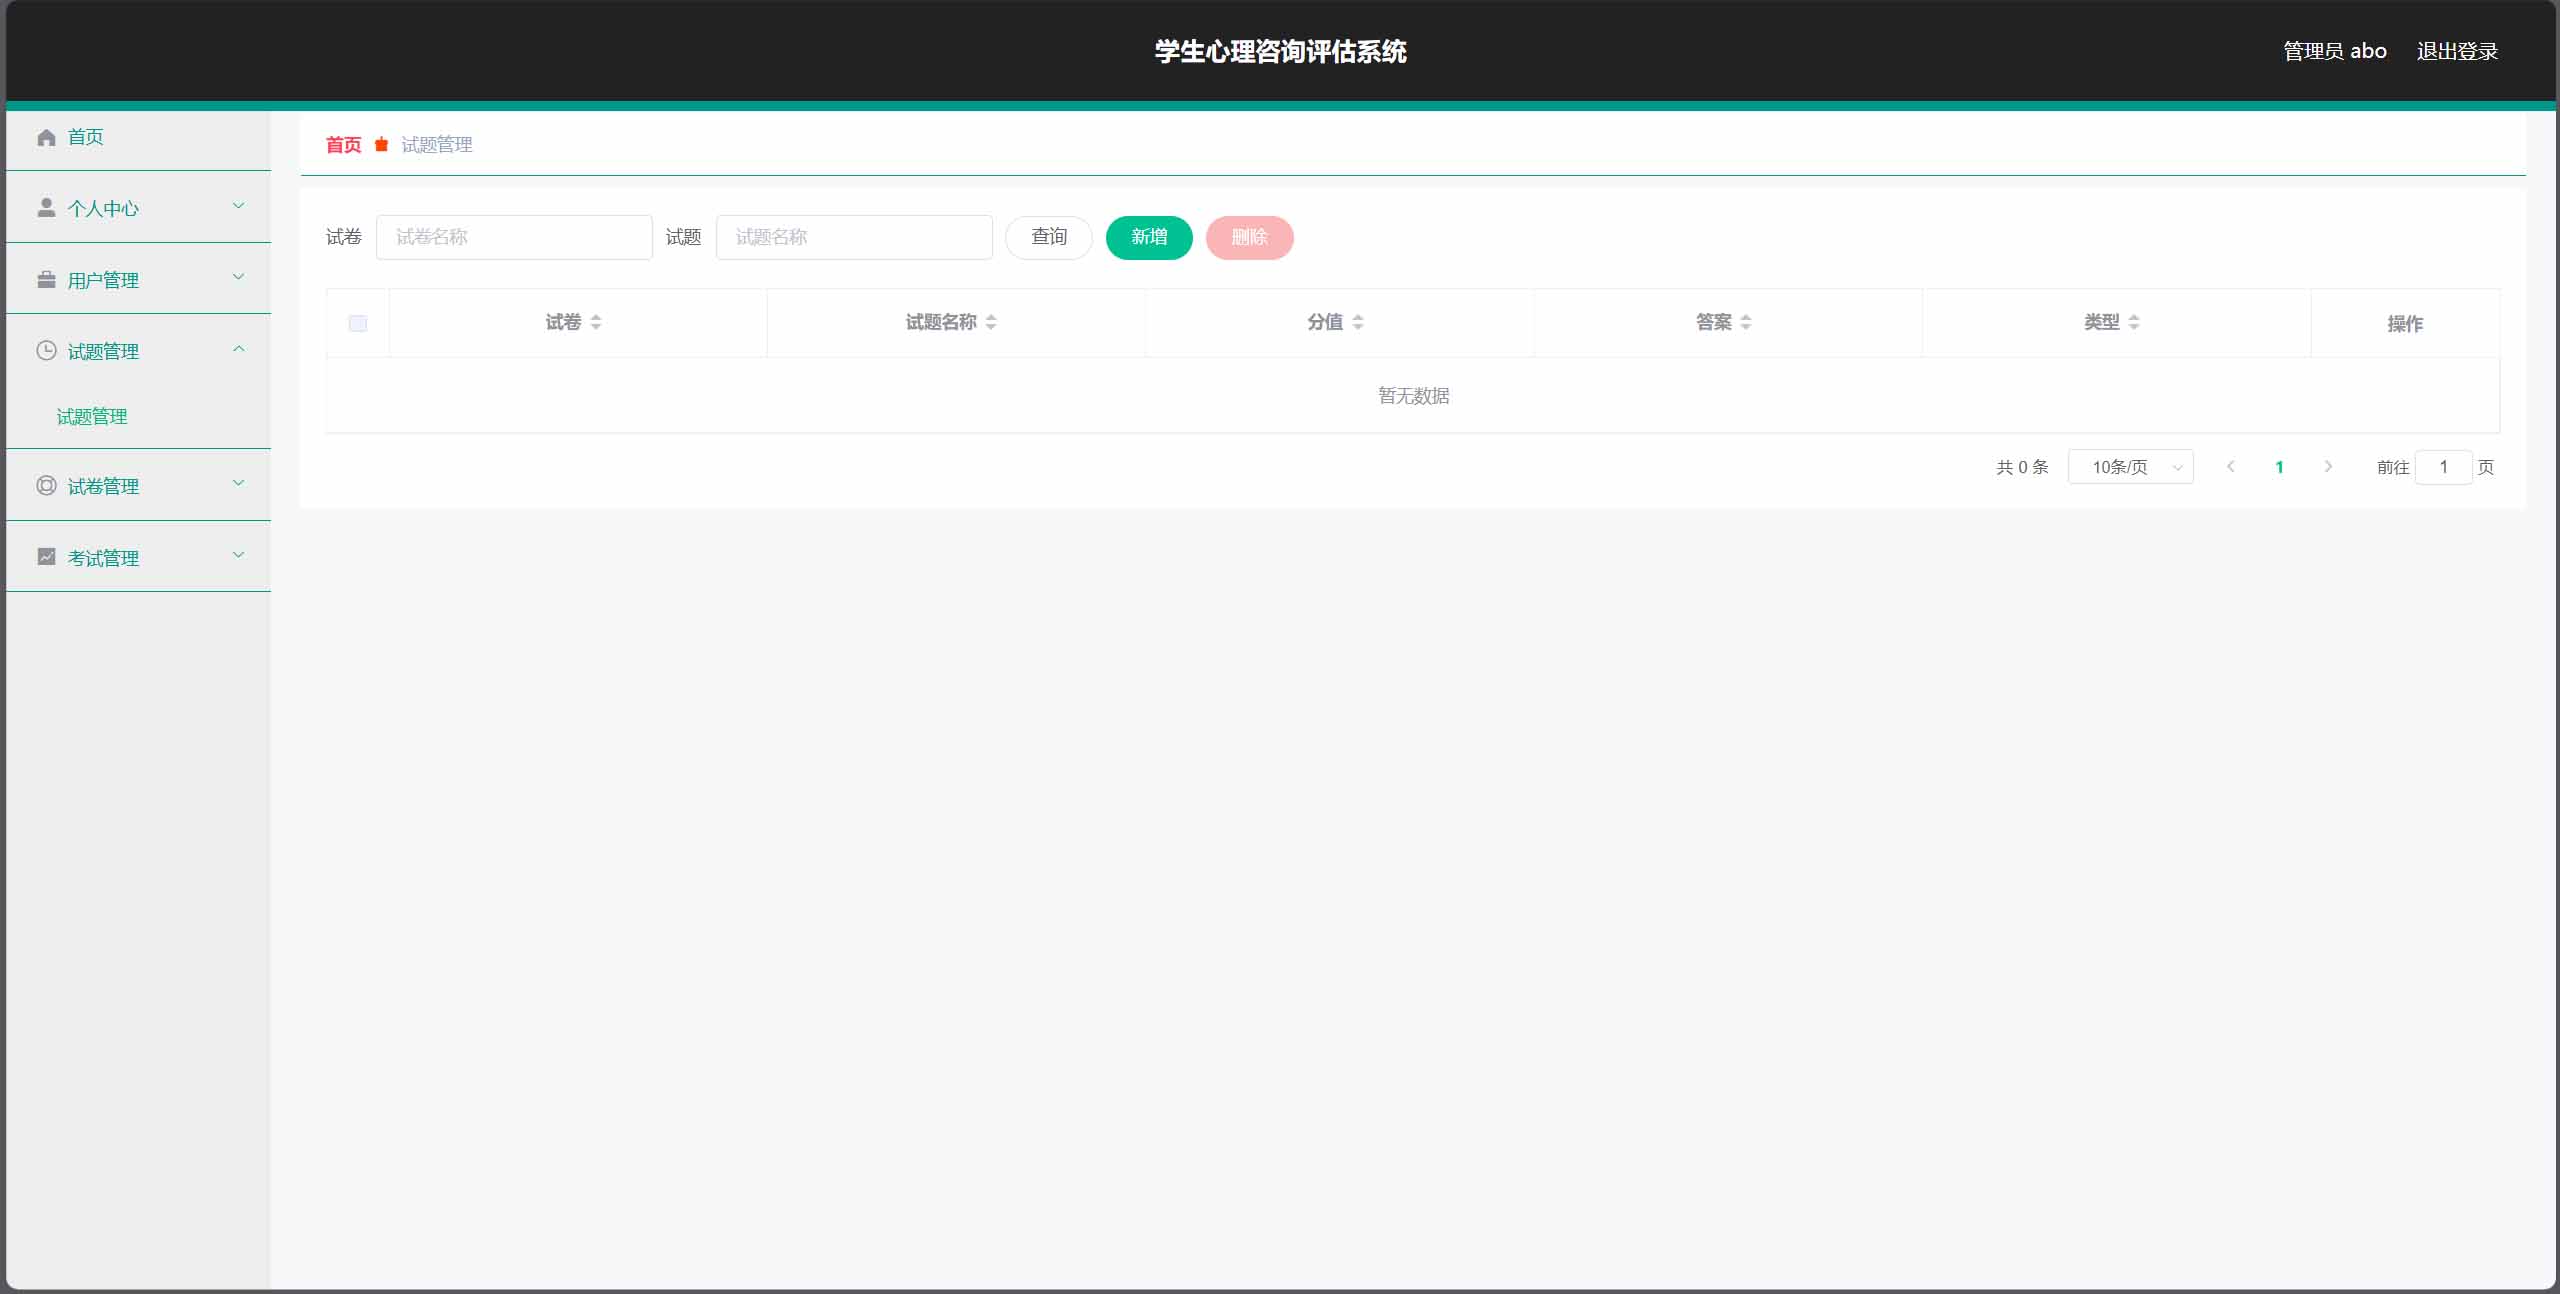Expand the 个人中心 menu chevron
2560x1294 pixels.
click(x=238, y=206)
